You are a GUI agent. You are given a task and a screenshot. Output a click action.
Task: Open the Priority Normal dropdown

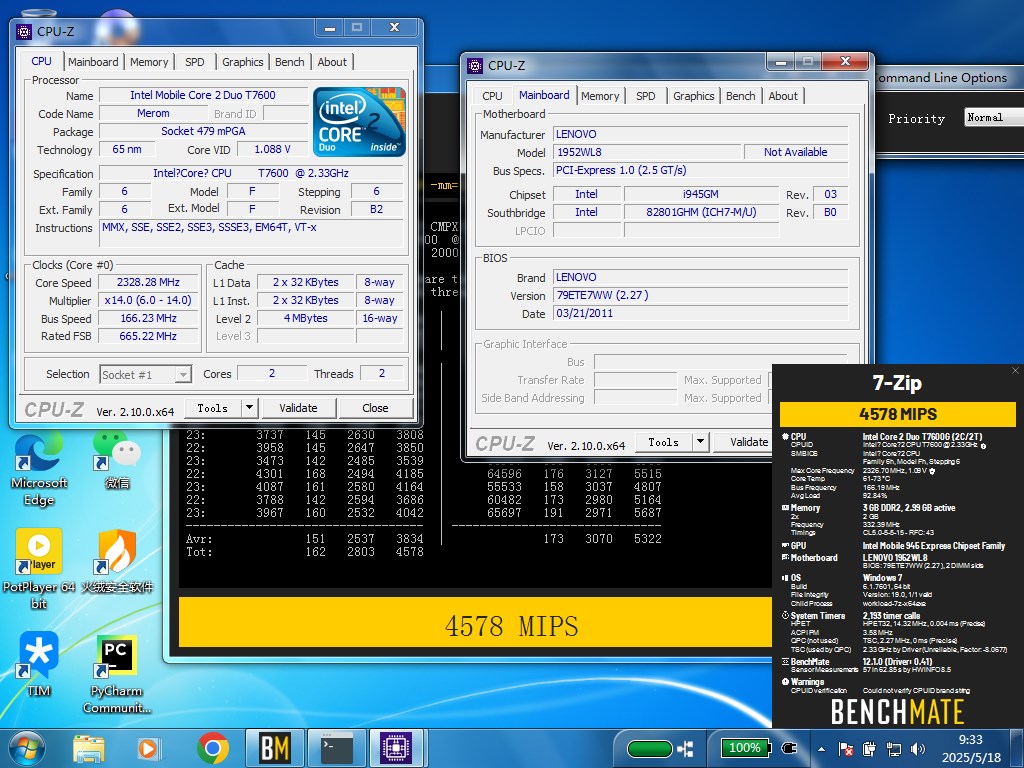[993, 118]
